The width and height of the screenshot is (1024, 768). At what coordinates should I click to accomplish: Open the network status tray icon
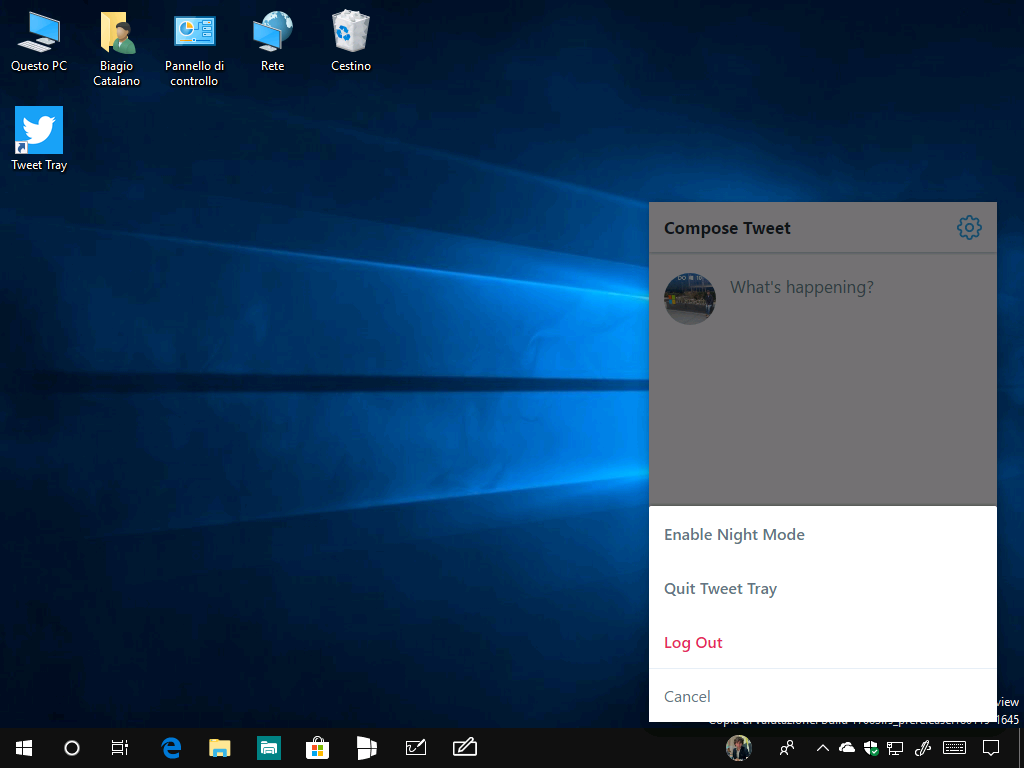point(895,748)
